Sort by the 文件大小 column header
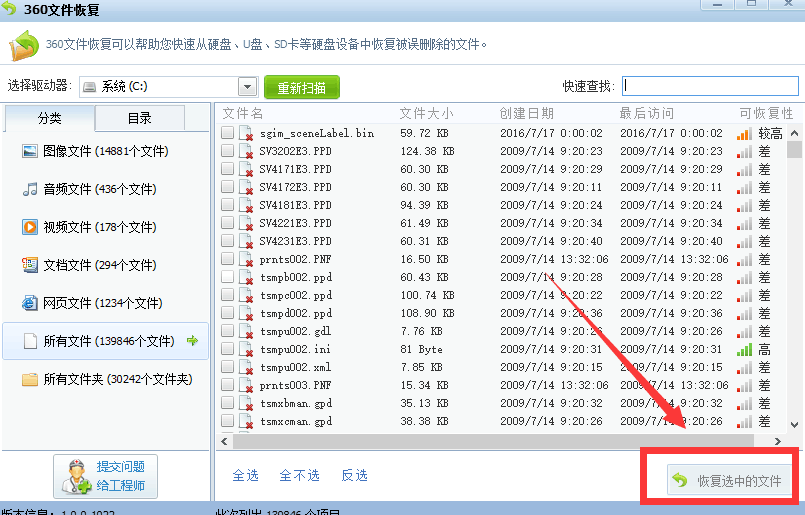 [x=426, y=113]
